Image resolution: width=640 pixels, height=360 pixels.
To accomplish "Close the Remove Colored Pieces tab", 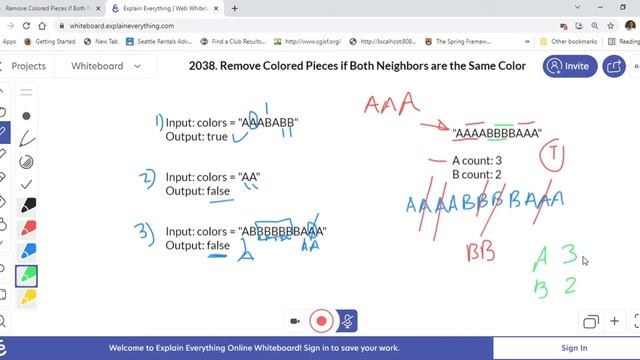I will tap(98, 8).
